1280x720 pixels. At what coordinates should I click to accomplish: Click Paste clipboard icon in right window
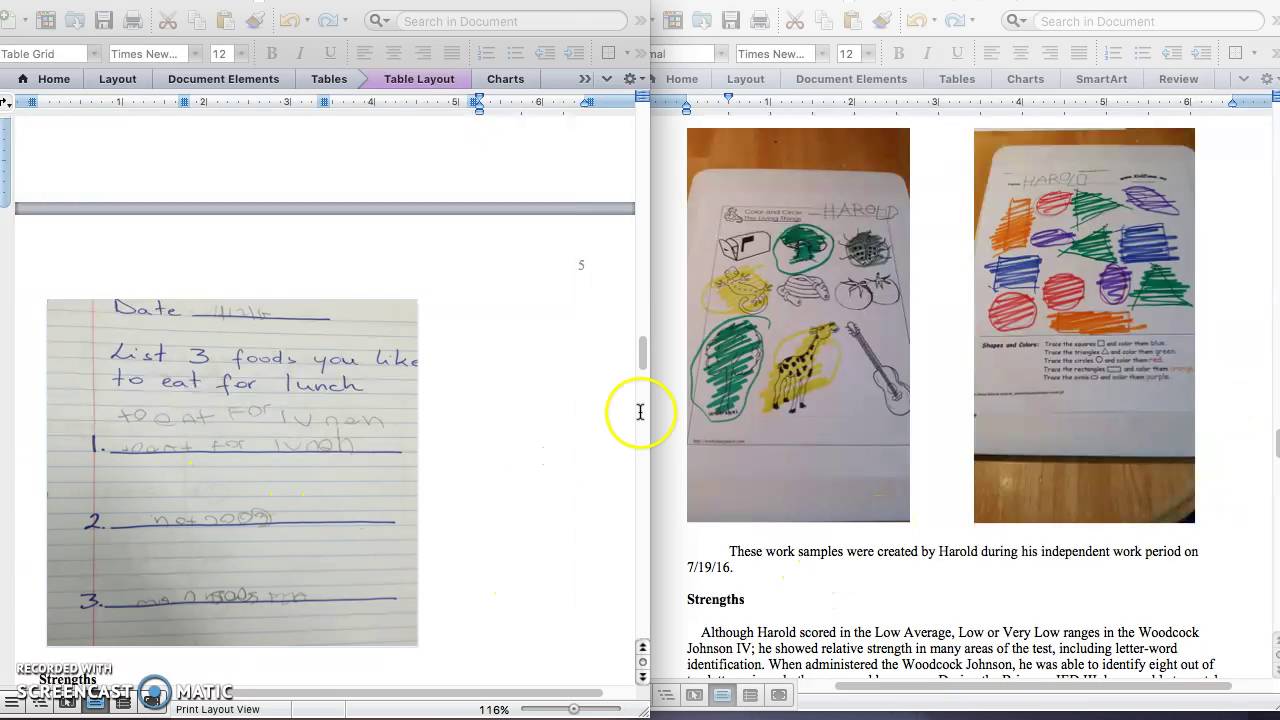(x=852, y=20)
